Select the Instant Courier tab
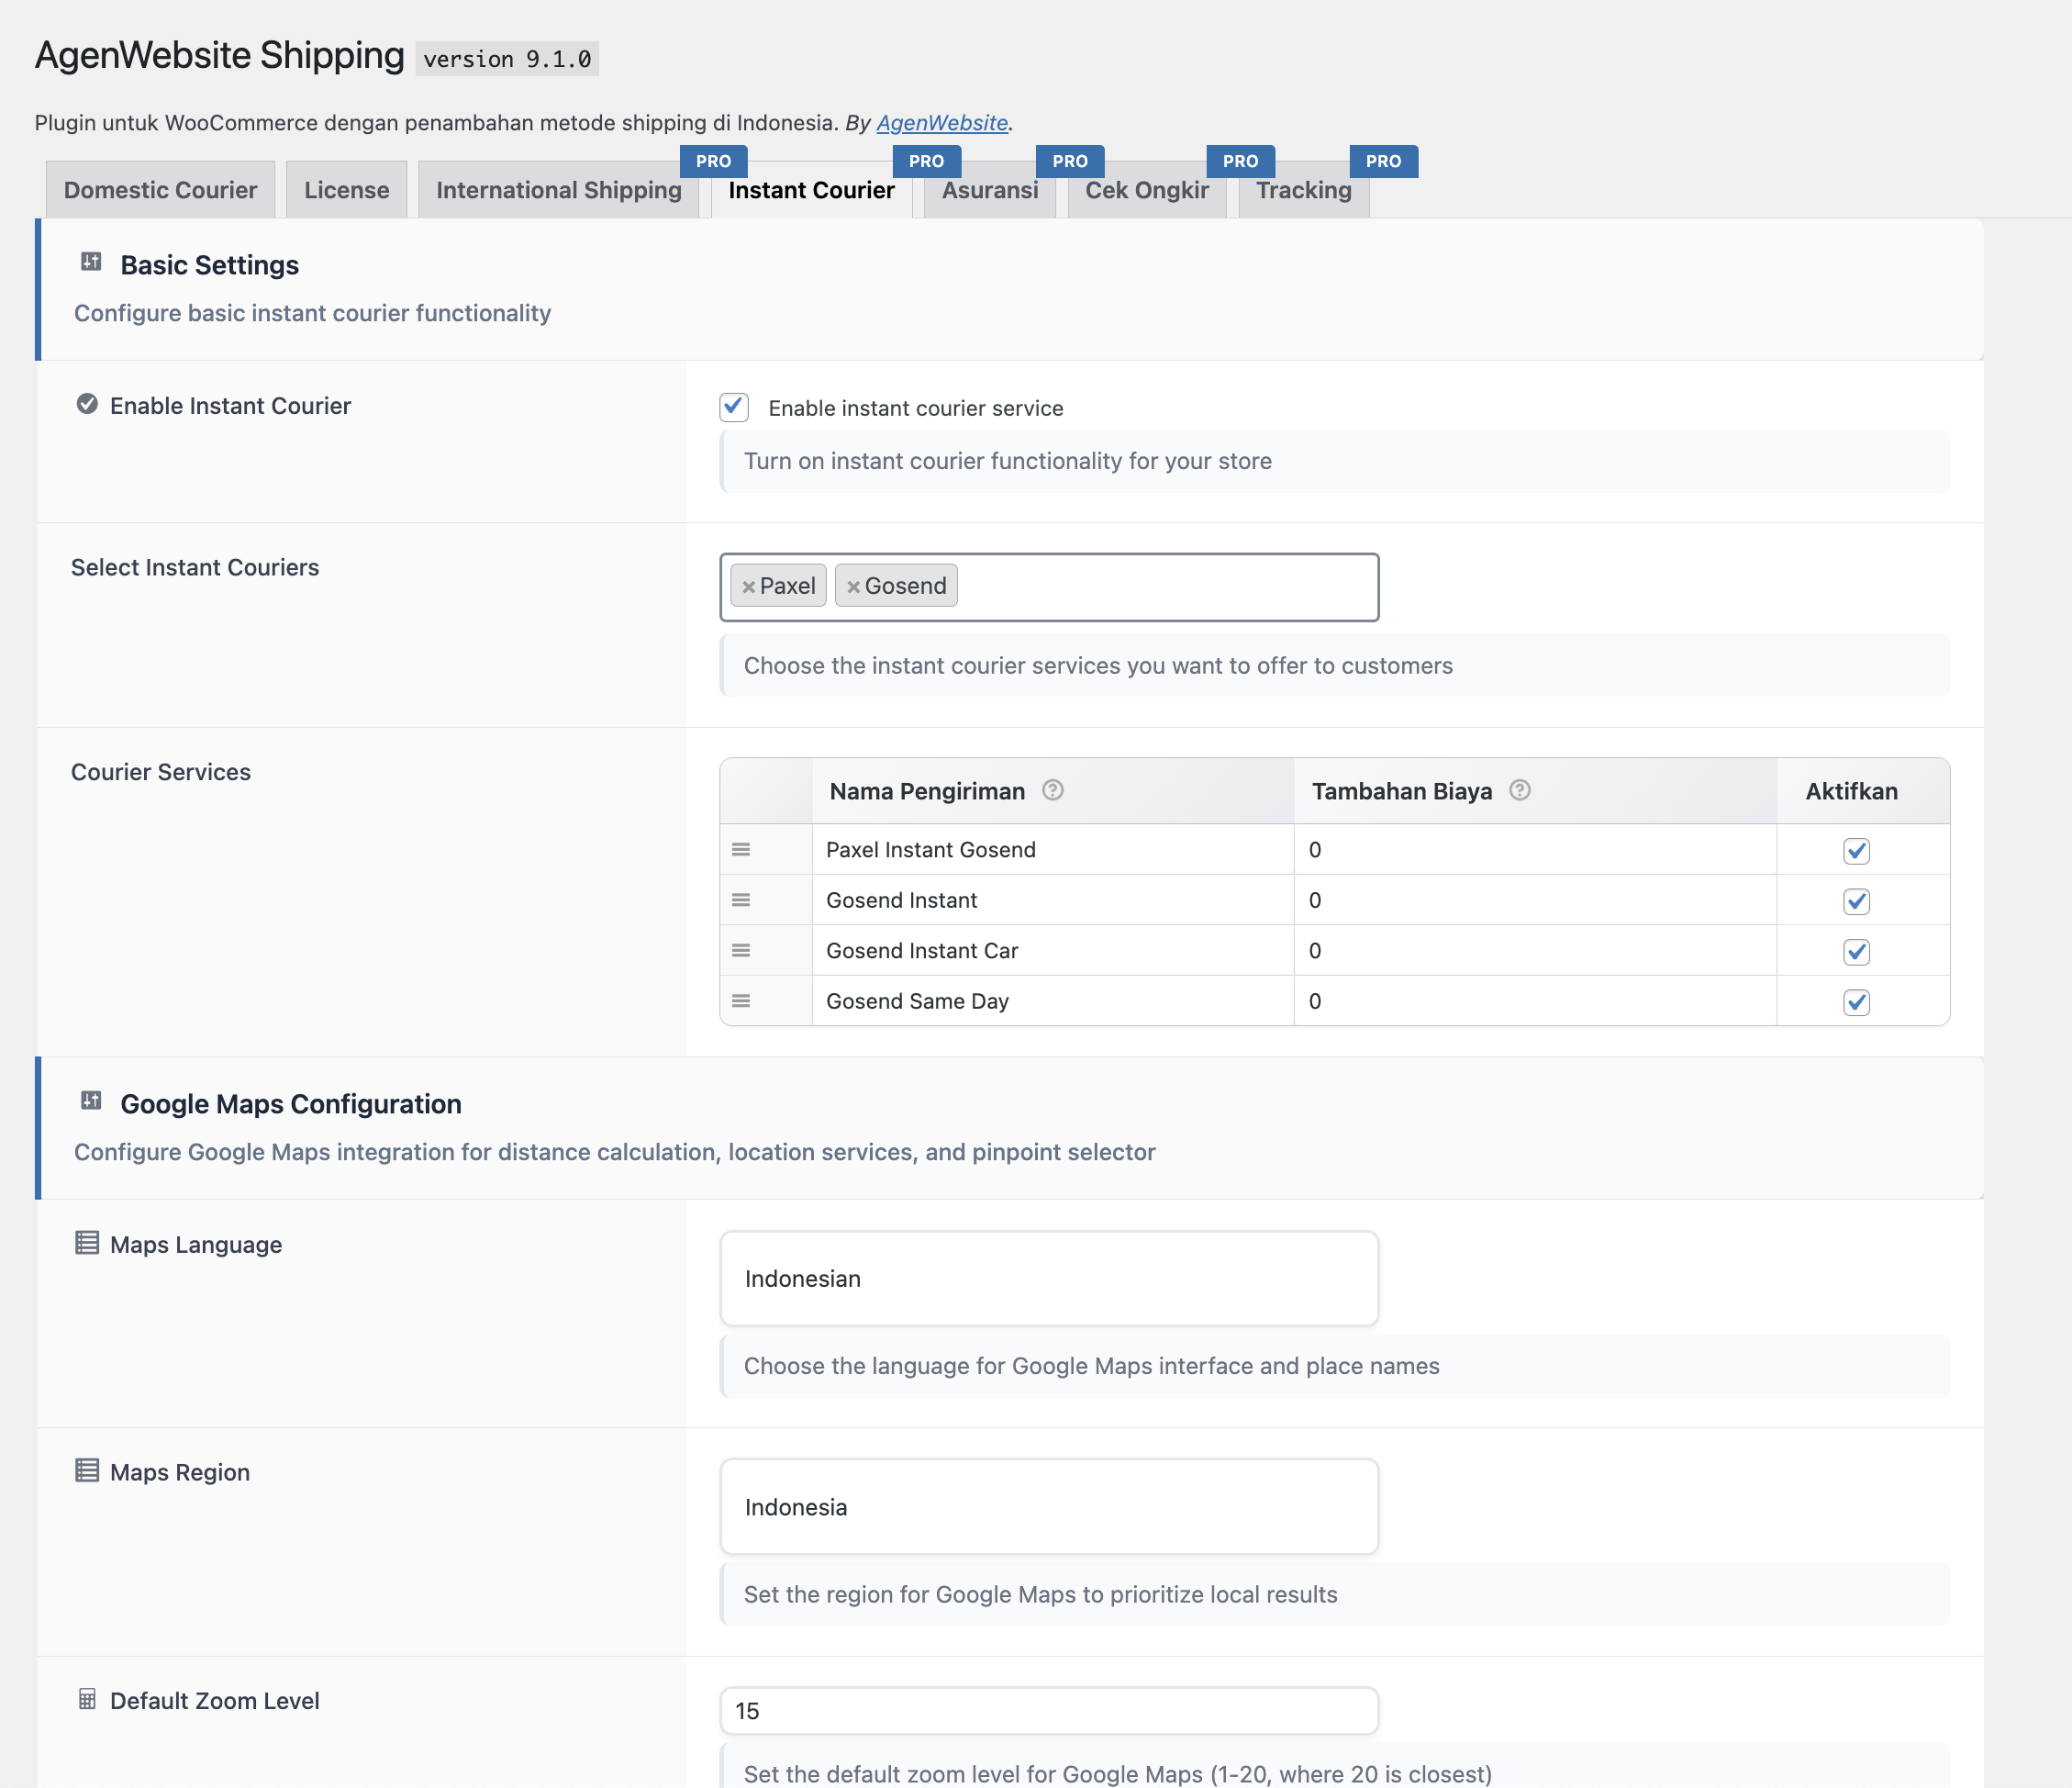2072x1788 pixels. (x=811, y=190)
